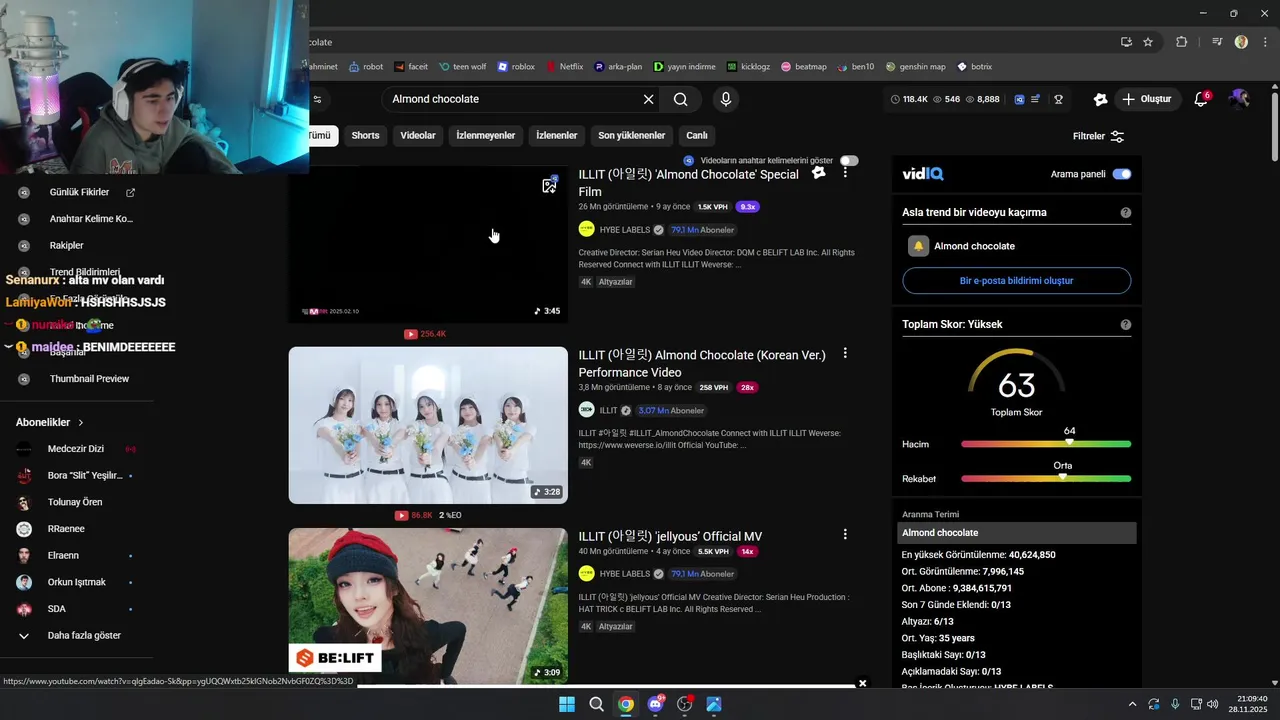
Task: Click the taskbar volume icon
Action: pyautogui.click(x=1212, y=704)
